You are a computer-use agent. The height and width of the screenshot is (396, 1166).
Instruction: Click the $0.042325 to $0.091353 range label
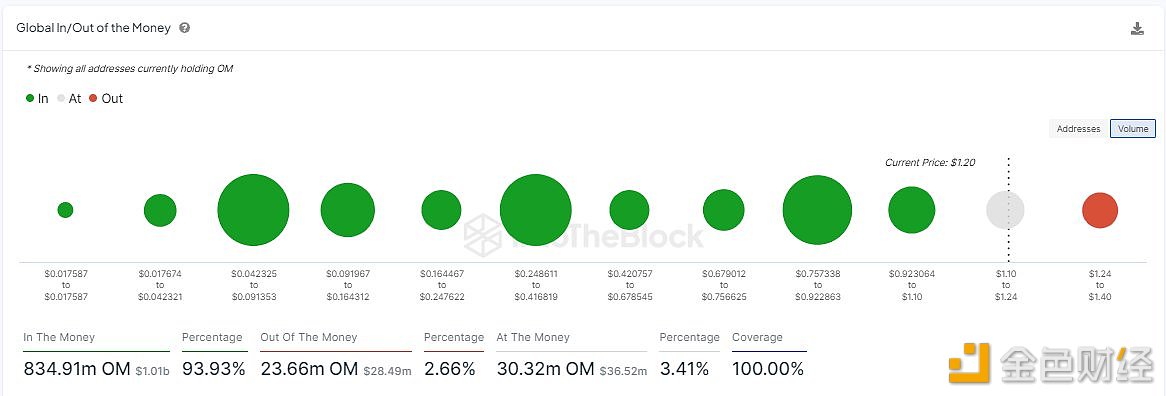point(254,285)
